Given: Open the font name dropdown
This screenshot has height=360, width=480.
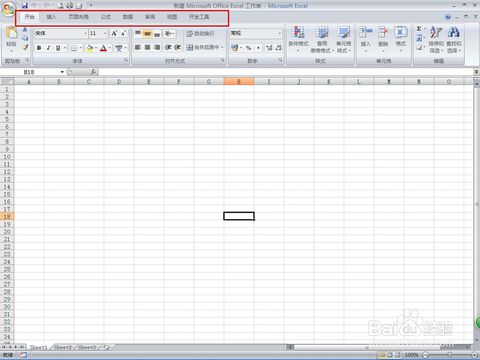Looking at the screenshot, I should coord(85,33).
